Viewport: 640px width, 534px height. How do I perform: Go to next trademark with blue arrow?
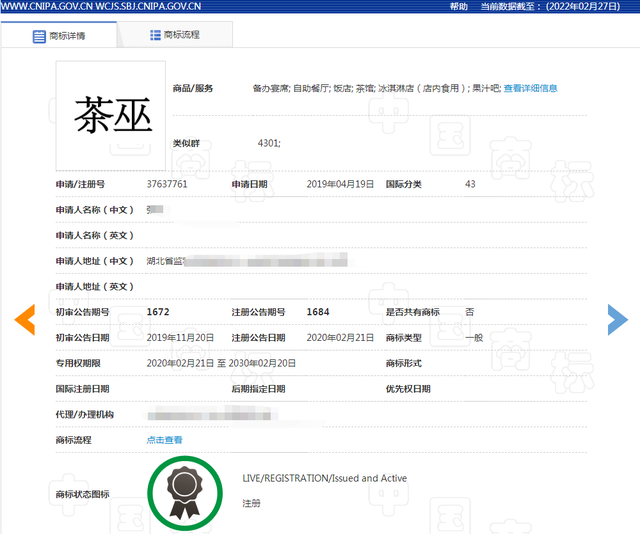(x=618, y=320)
